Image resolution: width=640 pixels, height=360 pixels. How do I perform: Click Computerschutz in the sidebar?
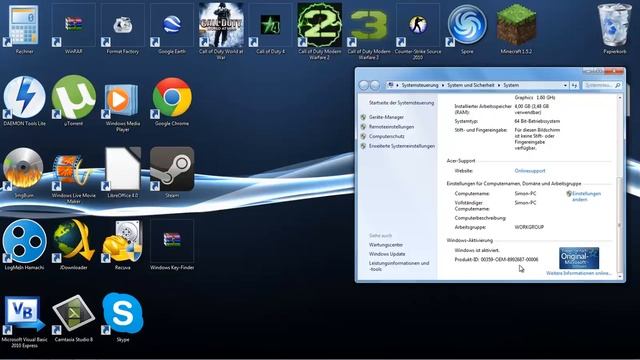tap(387, 136)
